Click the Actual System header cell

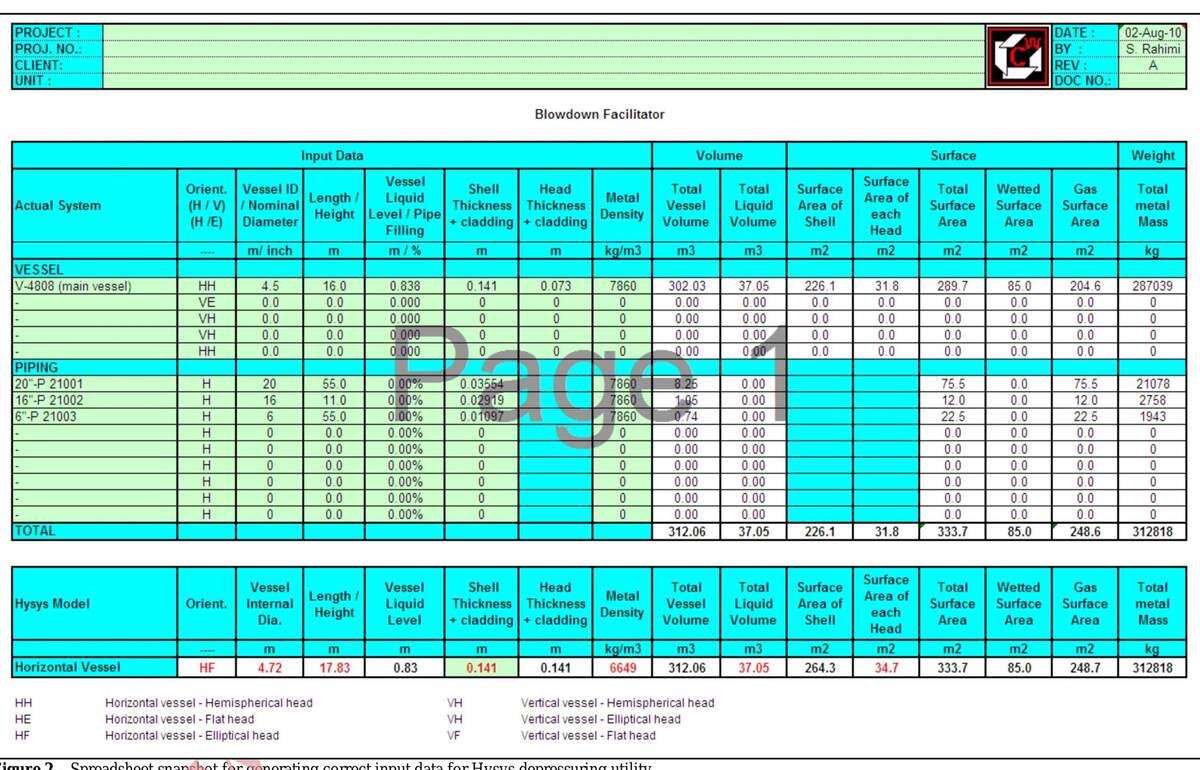pos(95,206)
